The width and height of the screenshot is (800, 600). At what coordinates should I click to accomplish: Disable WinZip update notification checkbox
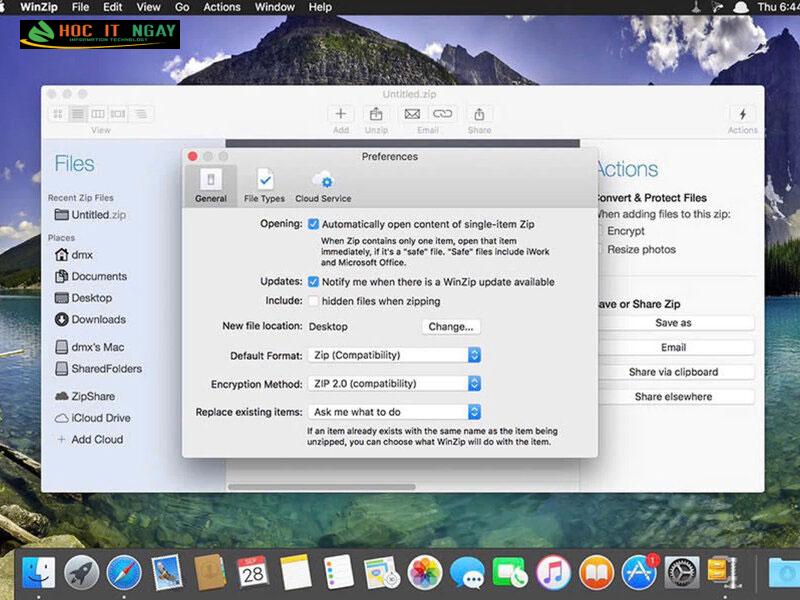click(313, 282)
